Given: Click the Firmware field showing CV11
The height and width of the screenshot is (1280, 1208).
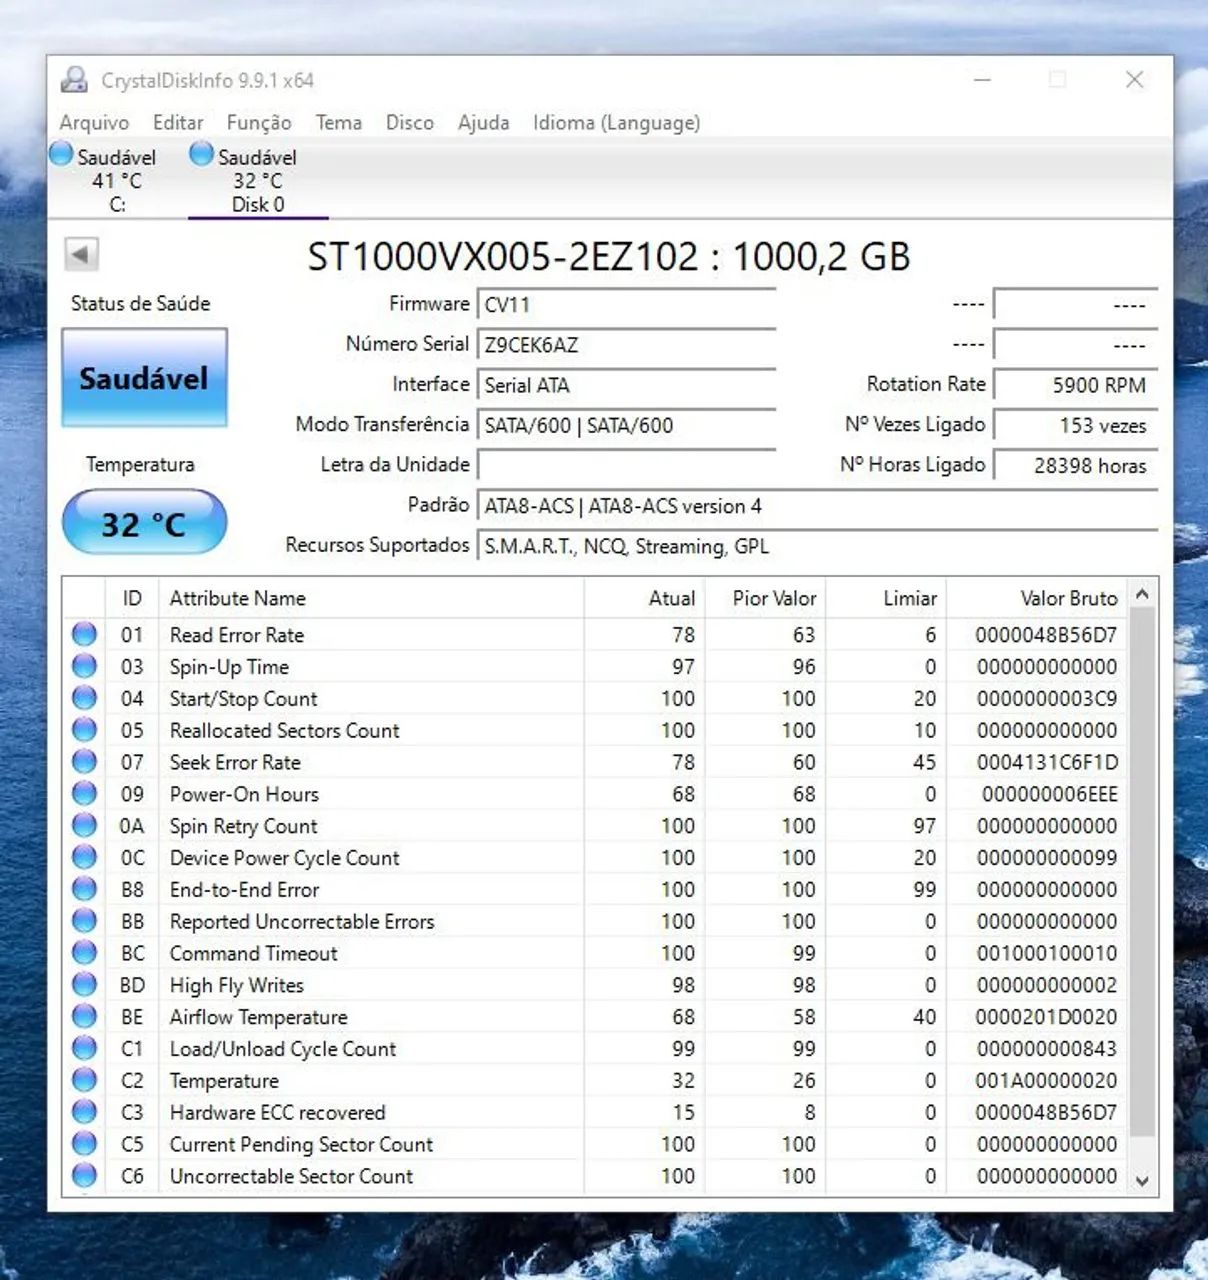Looking at the screenshot, I should click(x=626, y=305).
